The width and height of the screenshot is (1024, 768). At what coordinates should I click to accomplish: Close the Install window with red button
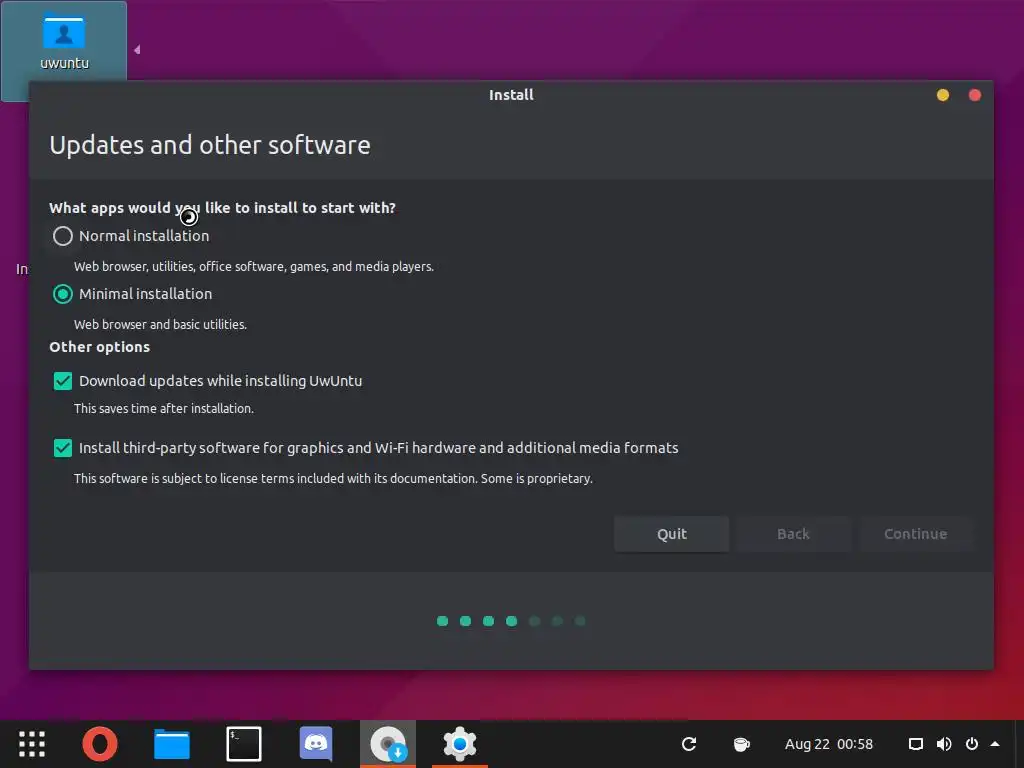(x=974, y=95)
